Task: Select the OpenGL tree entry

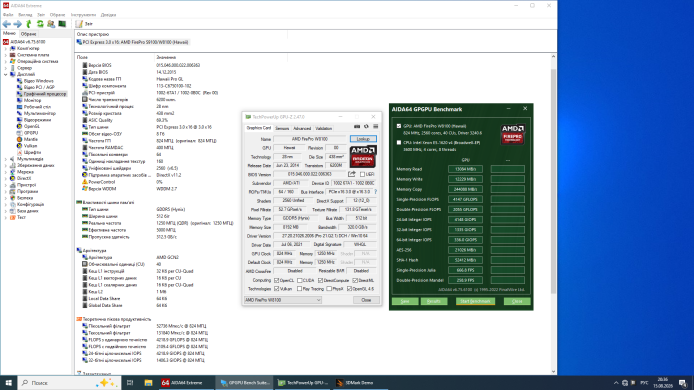Action: (x=31, y=126)
